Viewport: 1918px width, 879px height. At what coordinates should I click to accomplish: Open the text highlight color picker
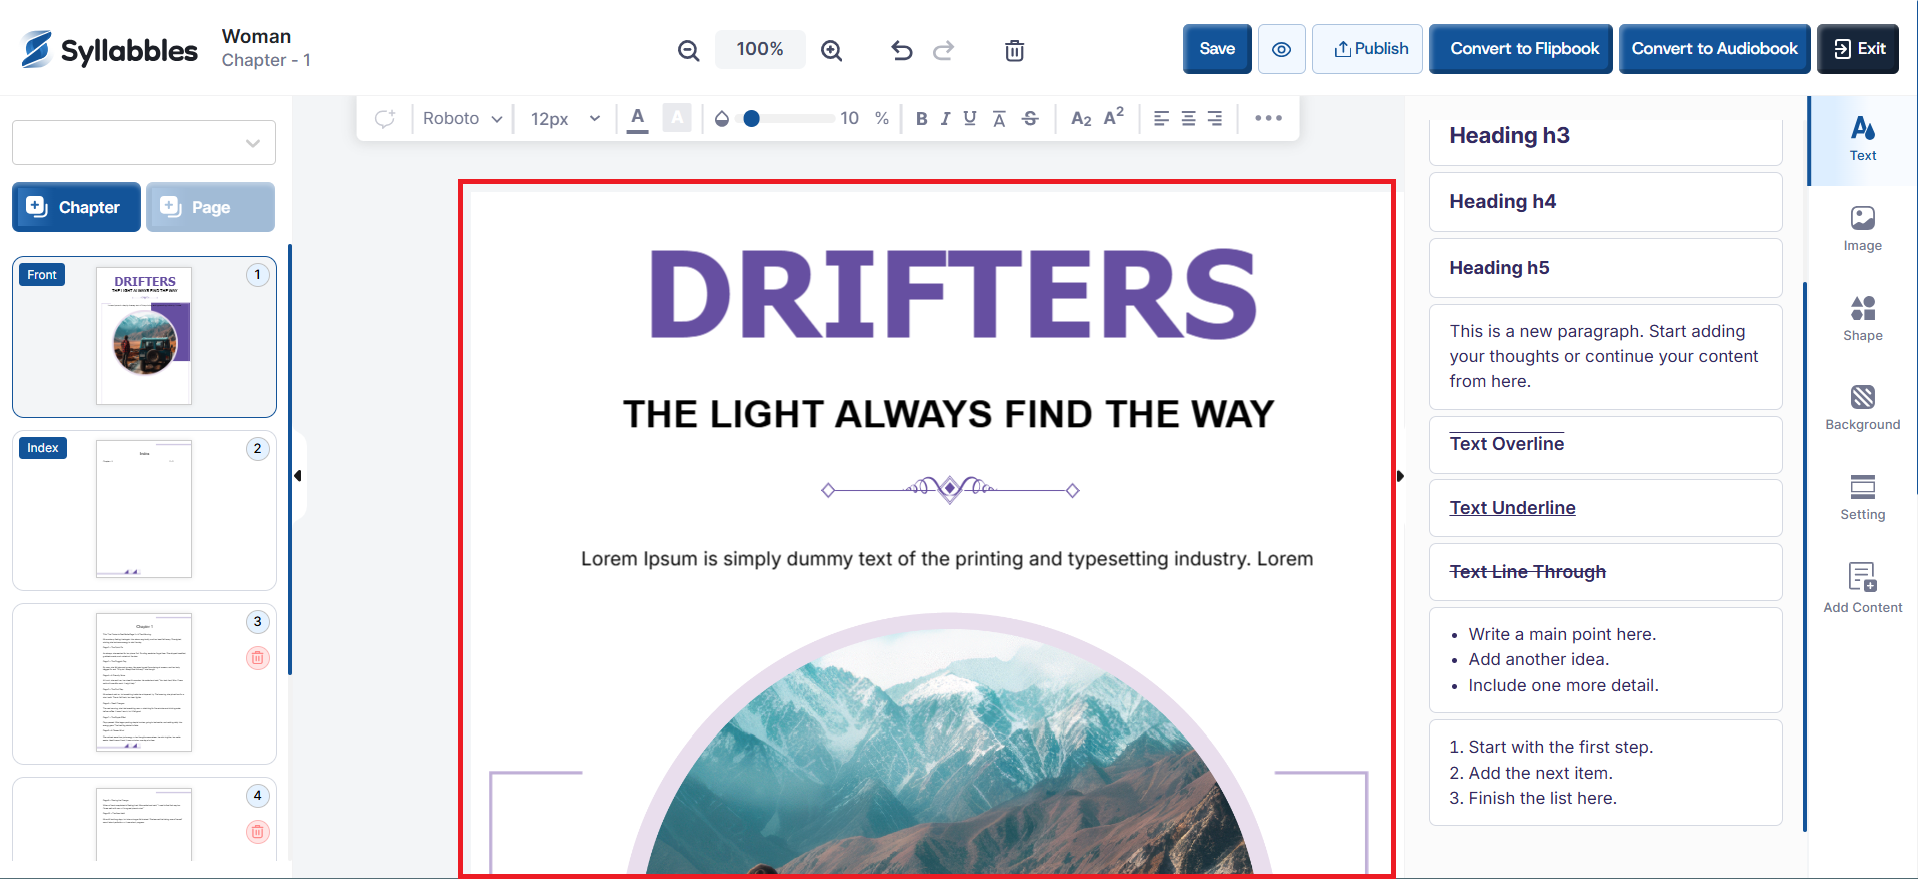pos(677,118)
